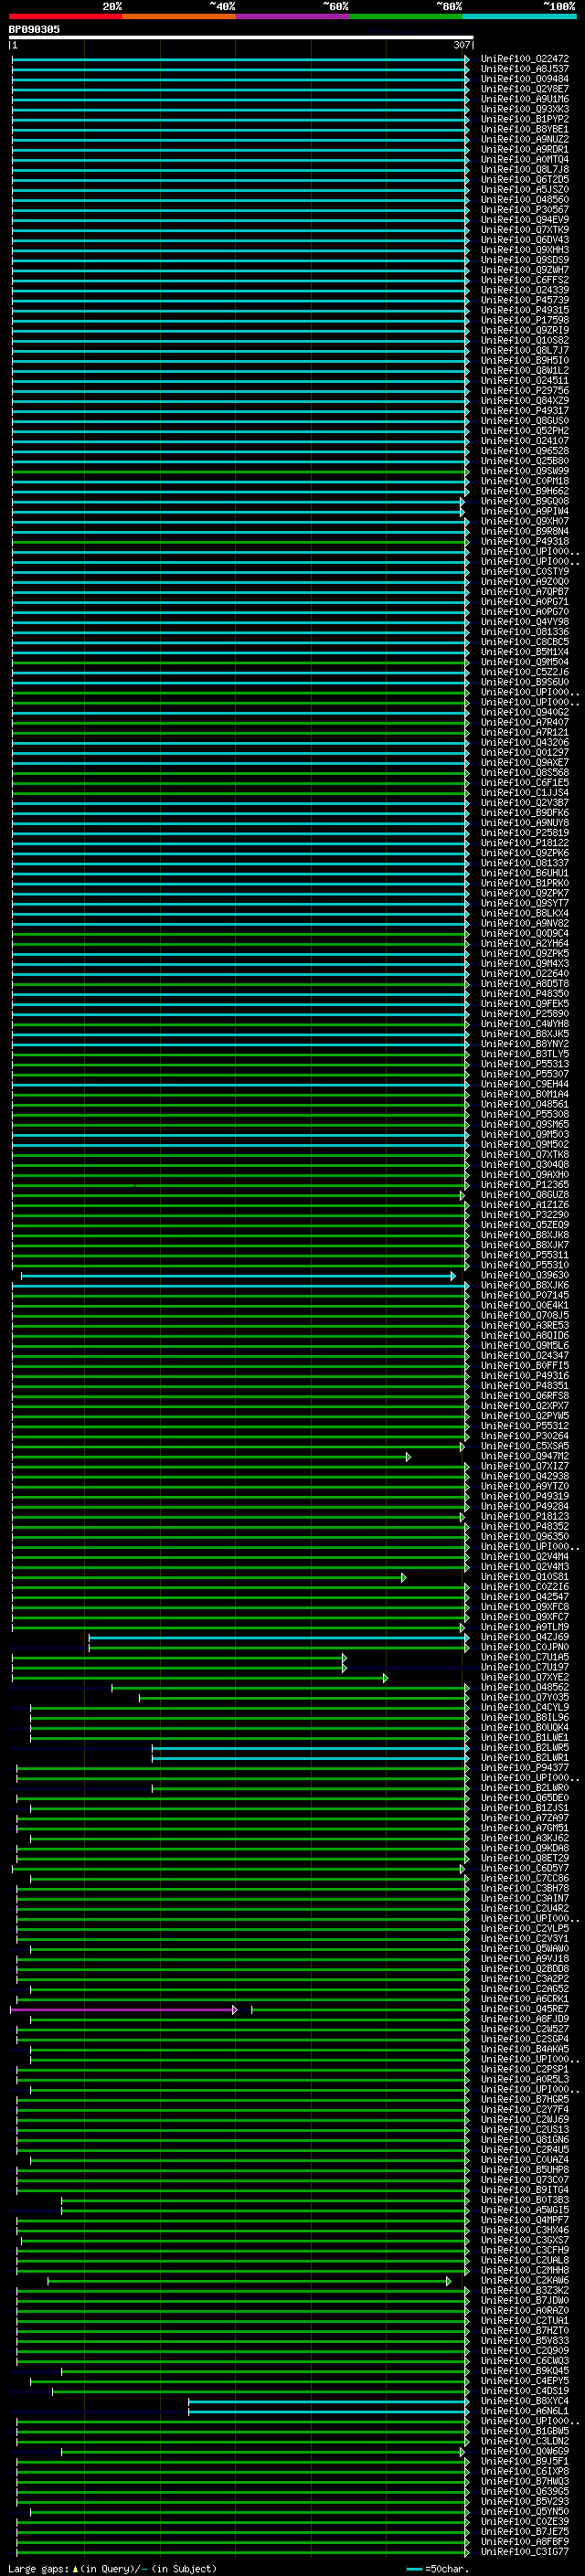Screen dimensions: 585x2576
Task: Select hit UniRef100_P12365
Action: (x=525, y=1185)
